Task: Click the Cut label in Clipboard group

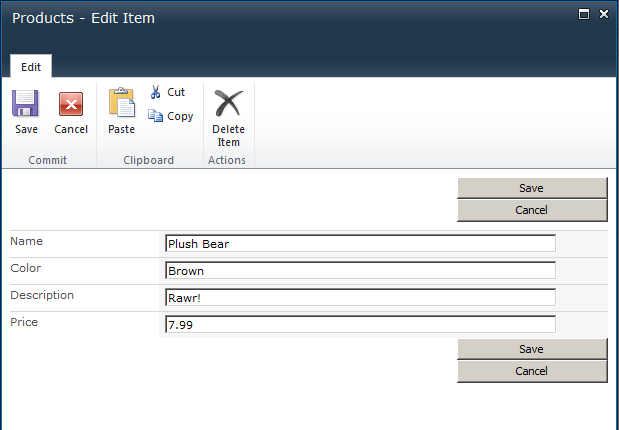Action: (176, 92)
